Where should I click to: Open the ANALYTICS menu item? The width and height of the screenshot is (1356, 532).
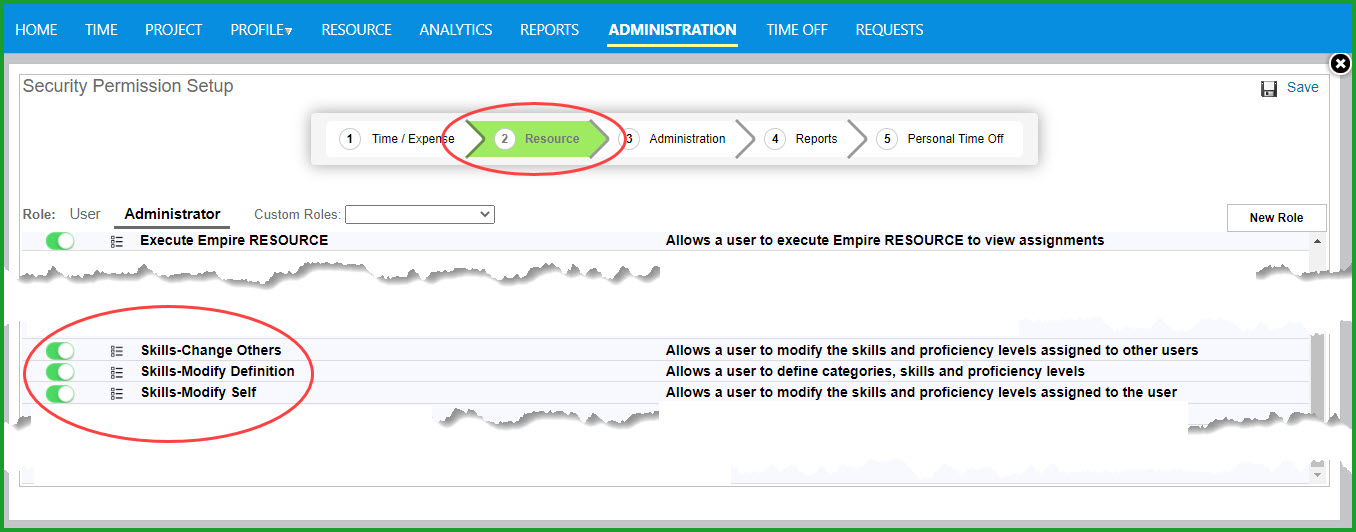455,30
